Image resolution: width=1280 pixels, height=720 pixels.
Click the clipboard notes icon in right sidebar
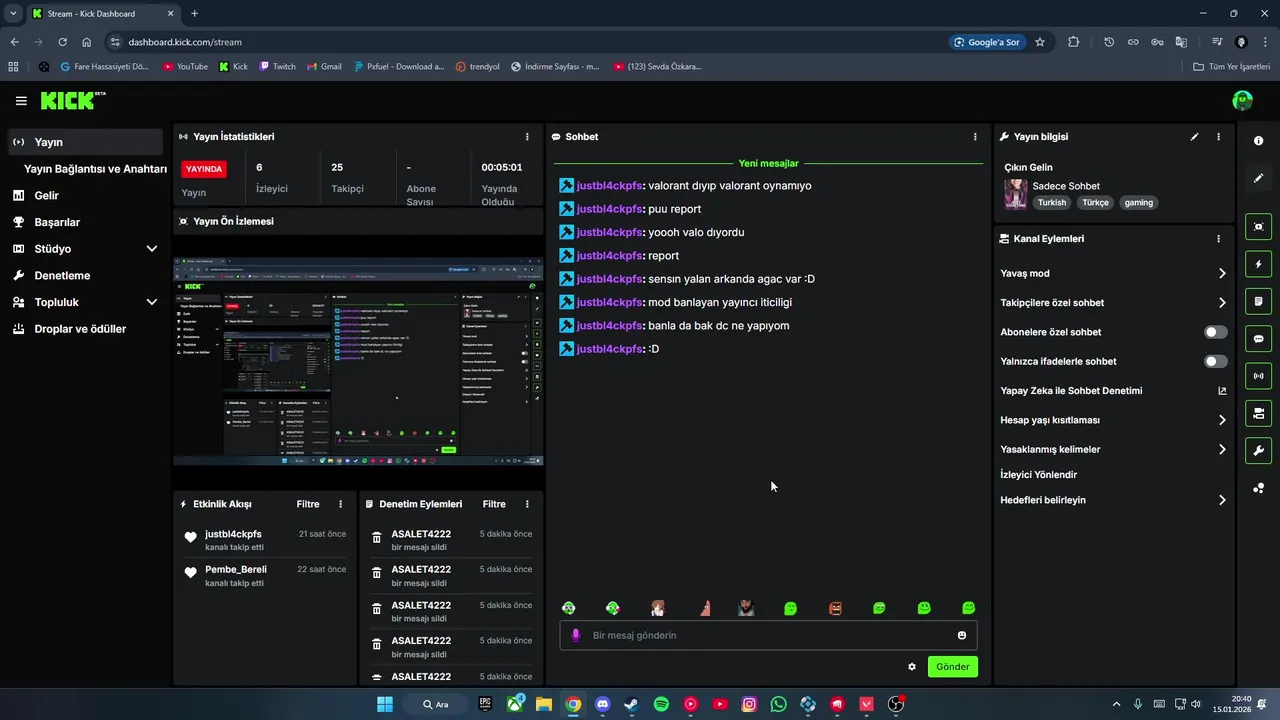1258,301
